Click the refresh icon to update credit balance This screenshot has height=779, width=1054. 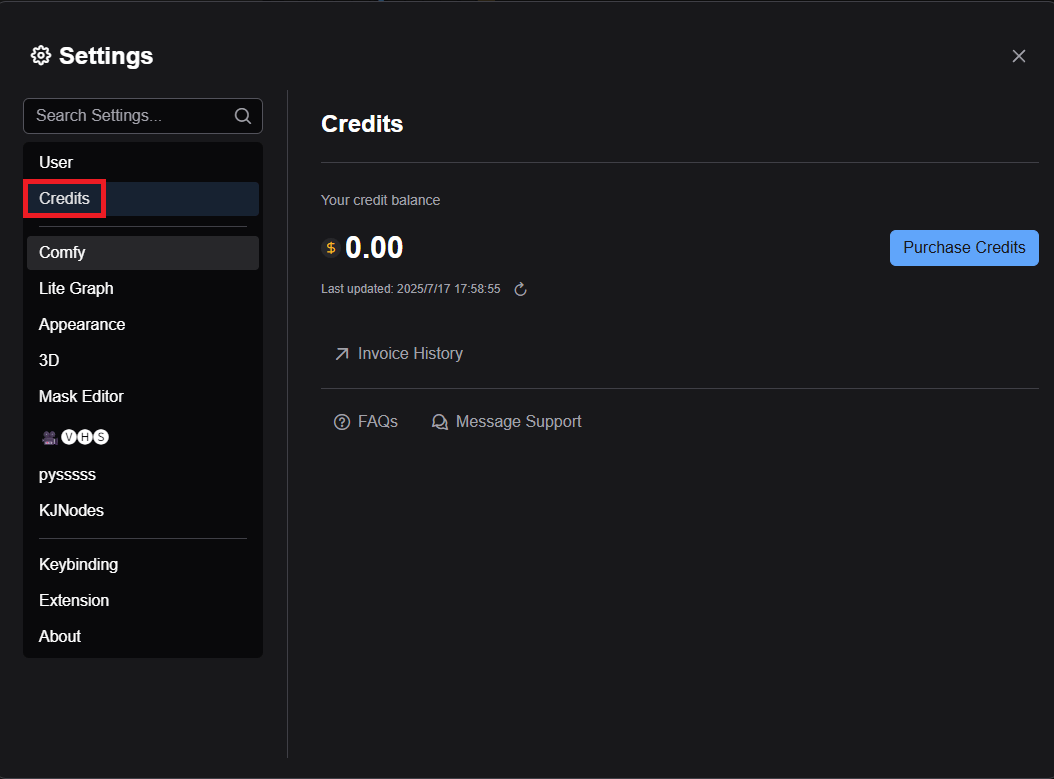point(519,288)
